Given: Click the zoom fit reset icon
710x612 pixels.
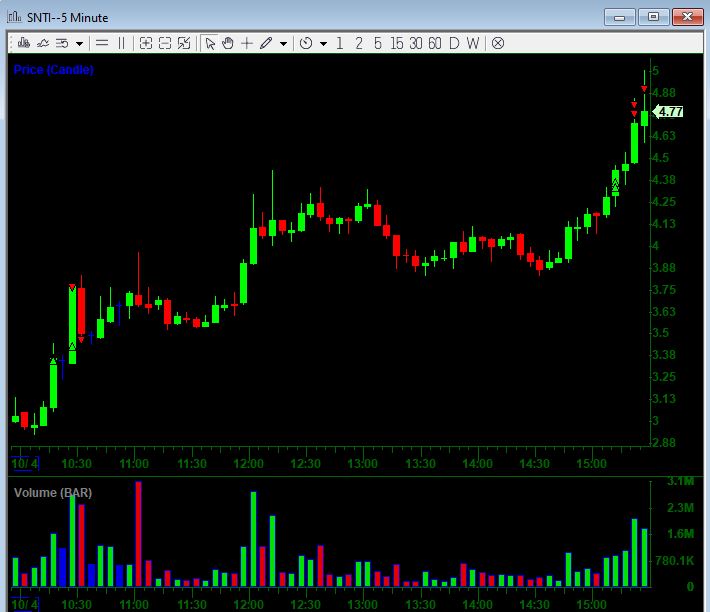Looking at the screenshot, I should pyautogui.click(x=184, y=43).
